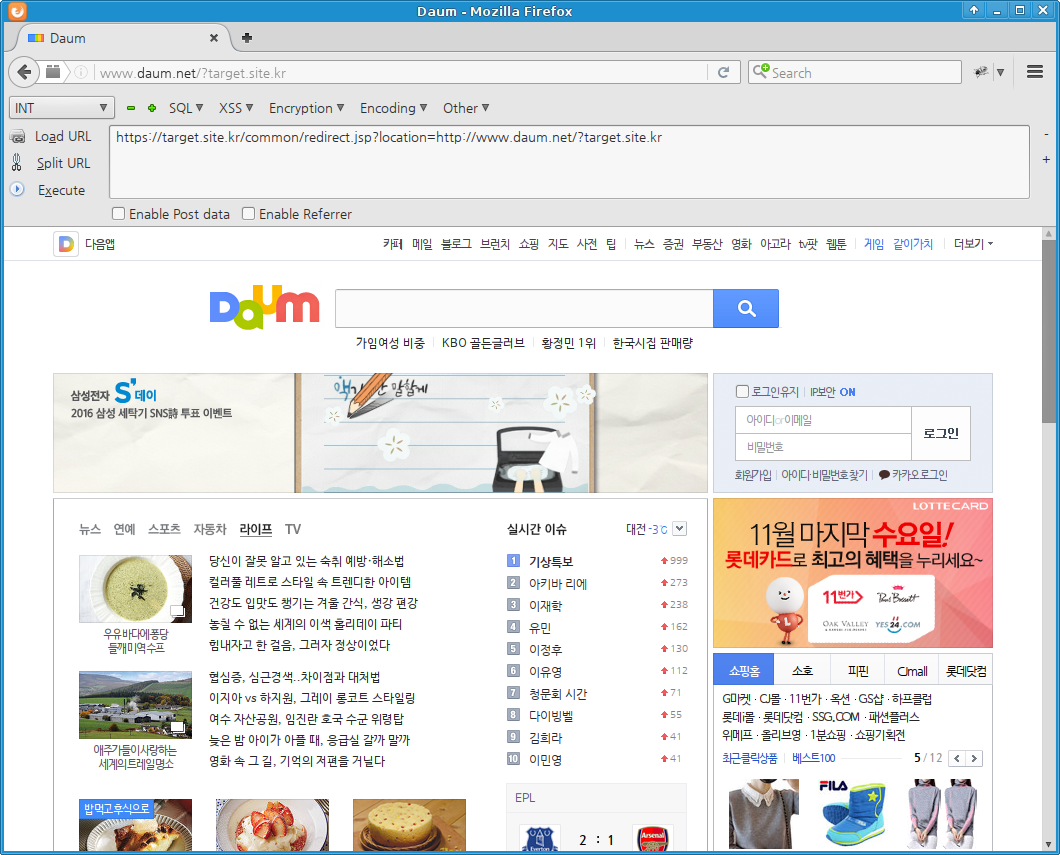Image resolution: width=1060 pixels, height=855 pixels.
Task: Click the Split URL scissors icon
Action: [17, 163]
